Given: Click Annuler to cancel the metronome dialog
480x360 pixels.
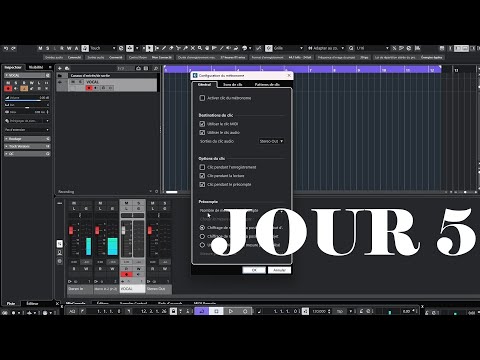Looking at the screenshot, I should coord(279,270).
